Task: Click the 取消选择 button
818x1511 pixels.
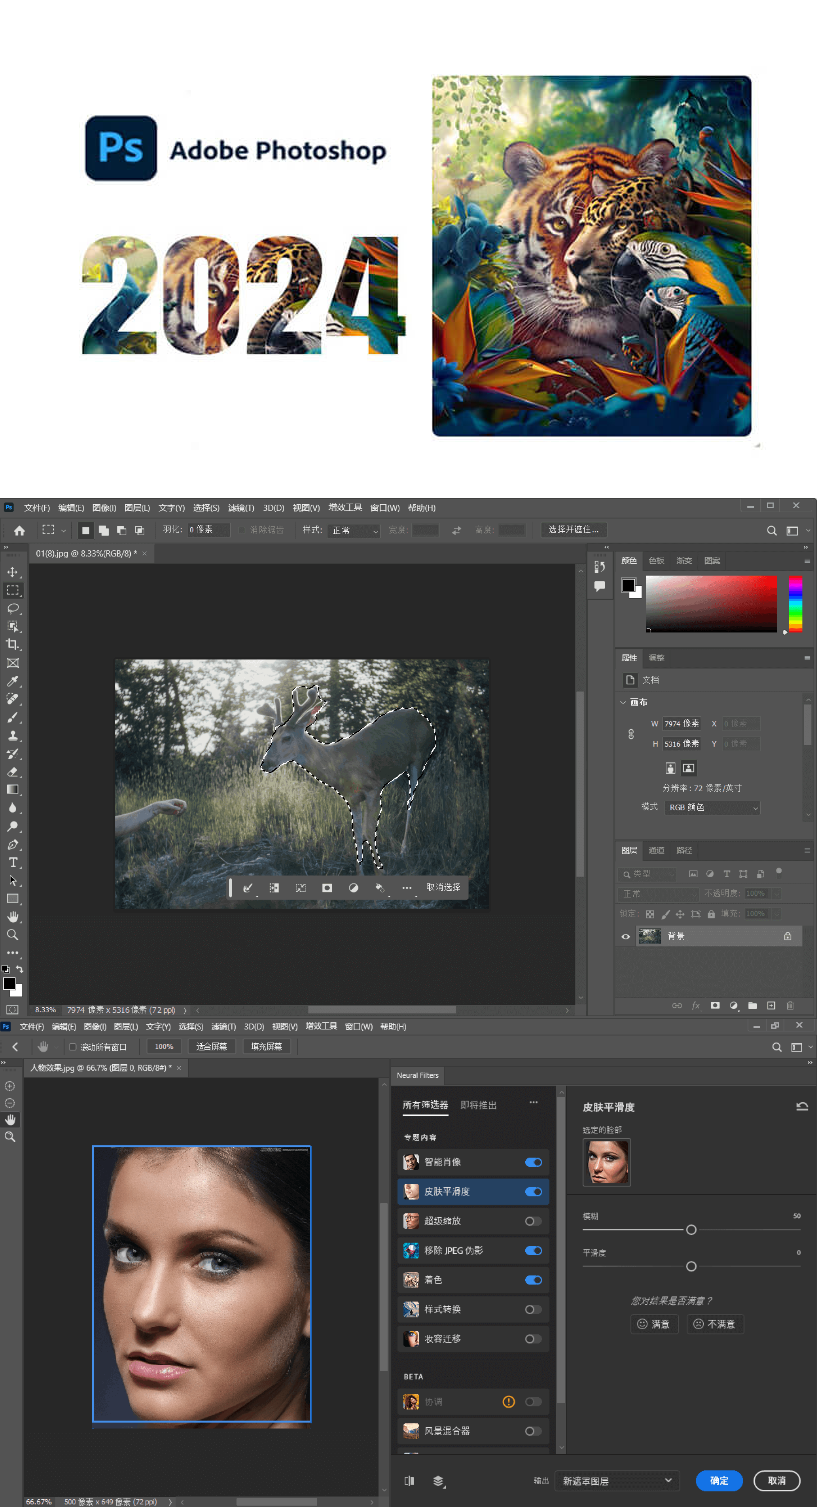Action: pyautogui.click(x=443, y=887)
